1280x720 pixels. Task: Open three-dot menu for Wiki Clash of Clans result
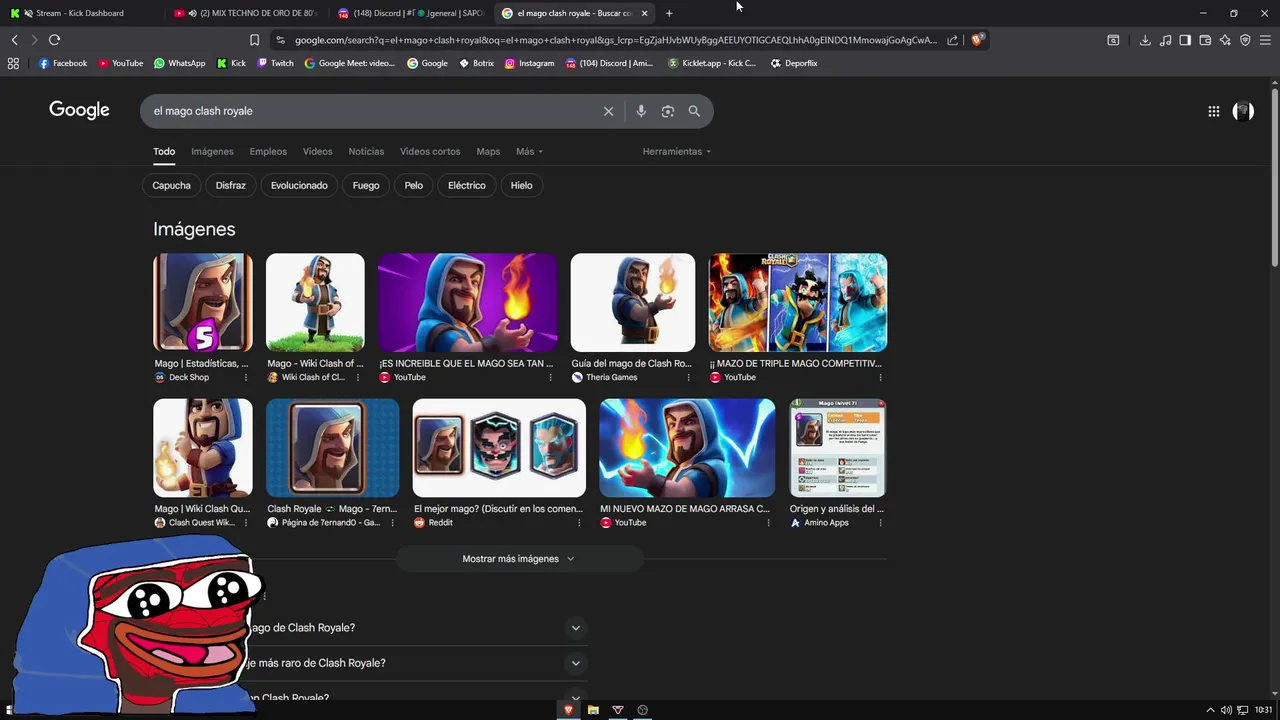pos(358,377)
